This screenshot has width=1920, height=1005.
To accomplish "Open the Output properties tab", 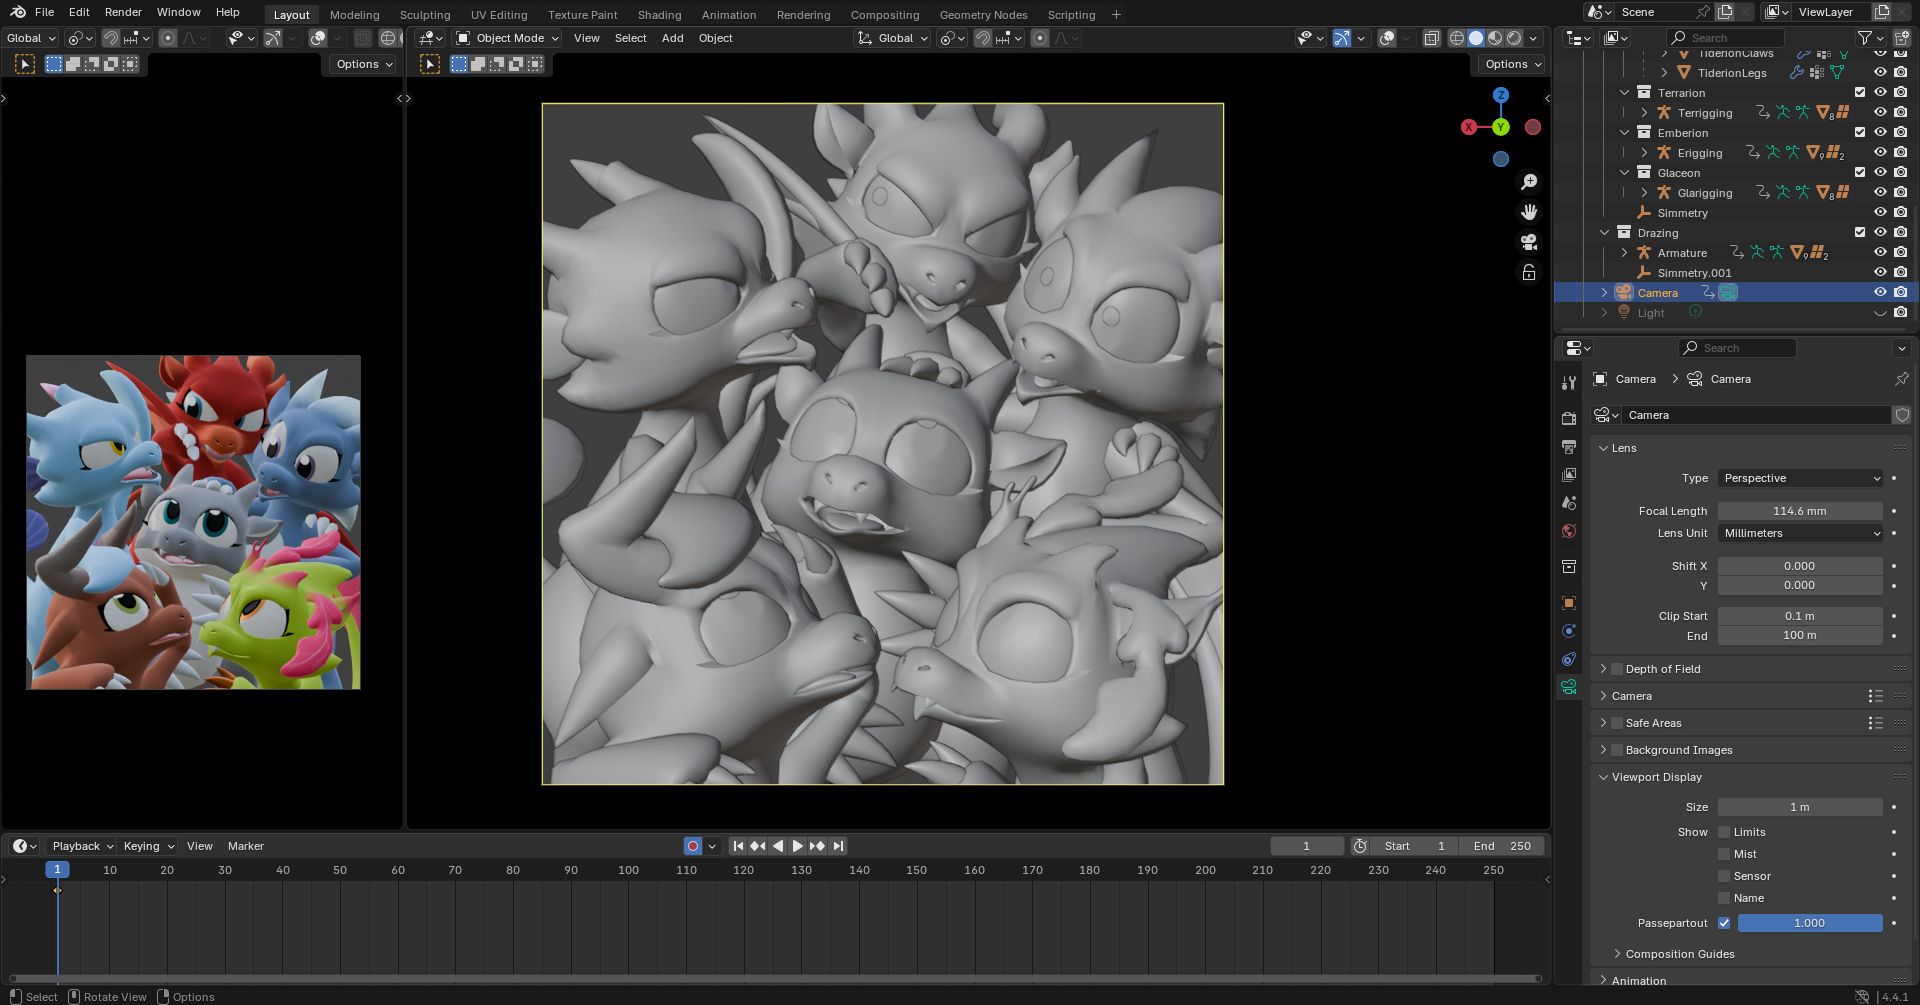I will (1568, 446).
